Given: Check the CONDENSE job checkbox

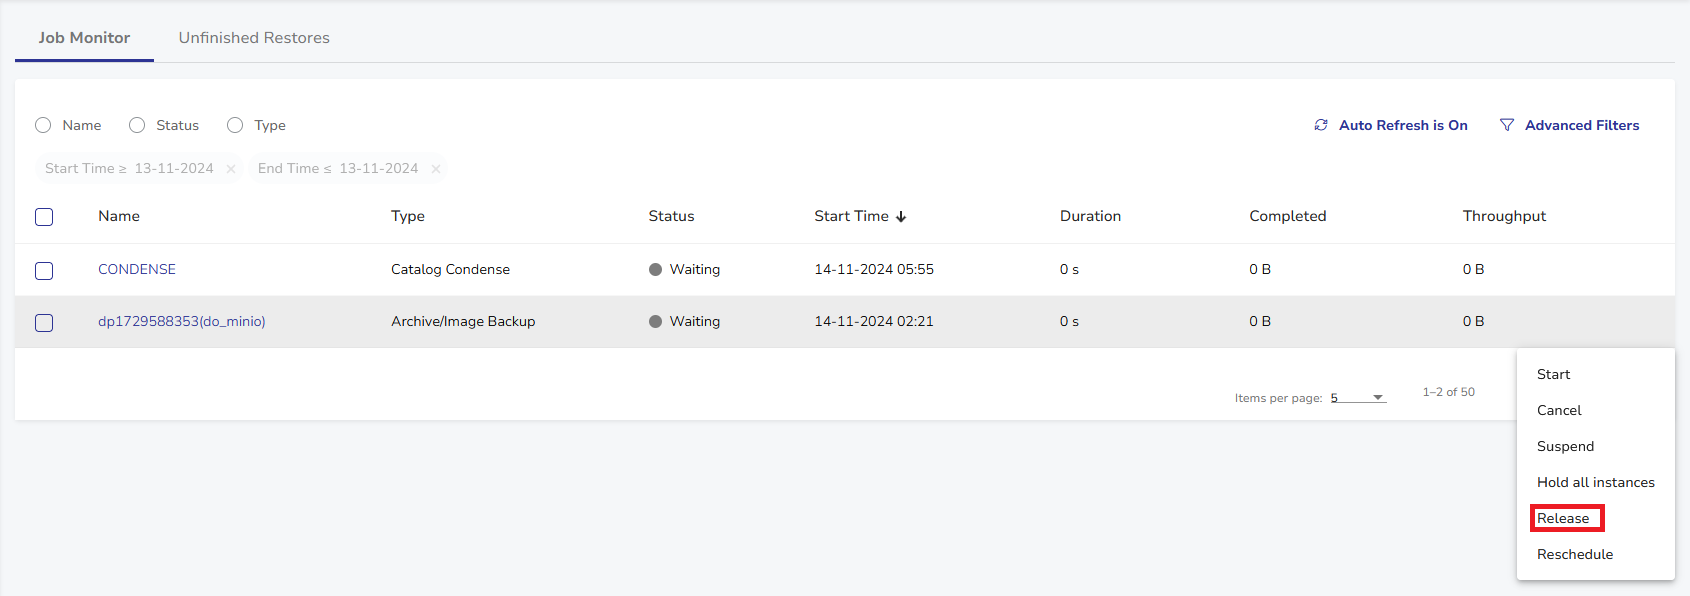Looking at the screenshot, I should coord(44,271).
